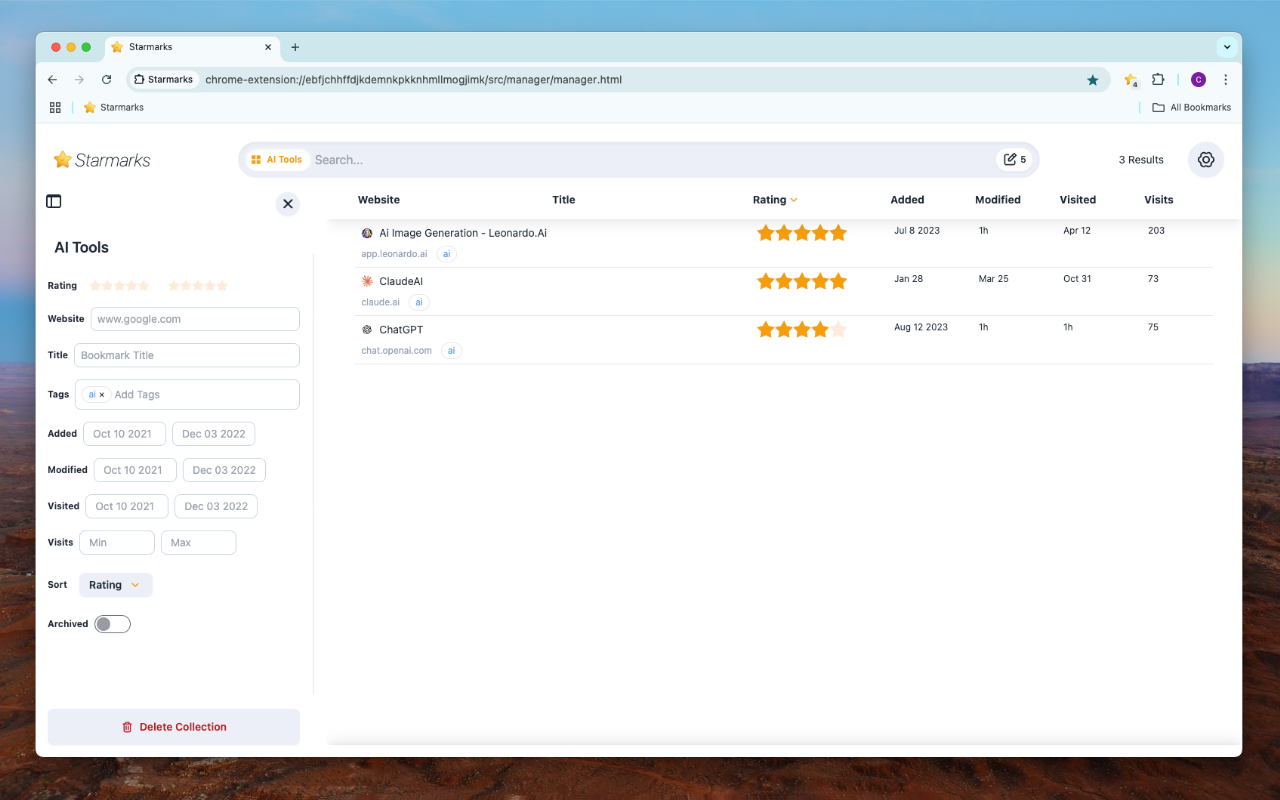Image resolution: width=1280 pixels, height=800 pixels.
Task: Close the Starmarks browser tab
Action: click(268, 47)
